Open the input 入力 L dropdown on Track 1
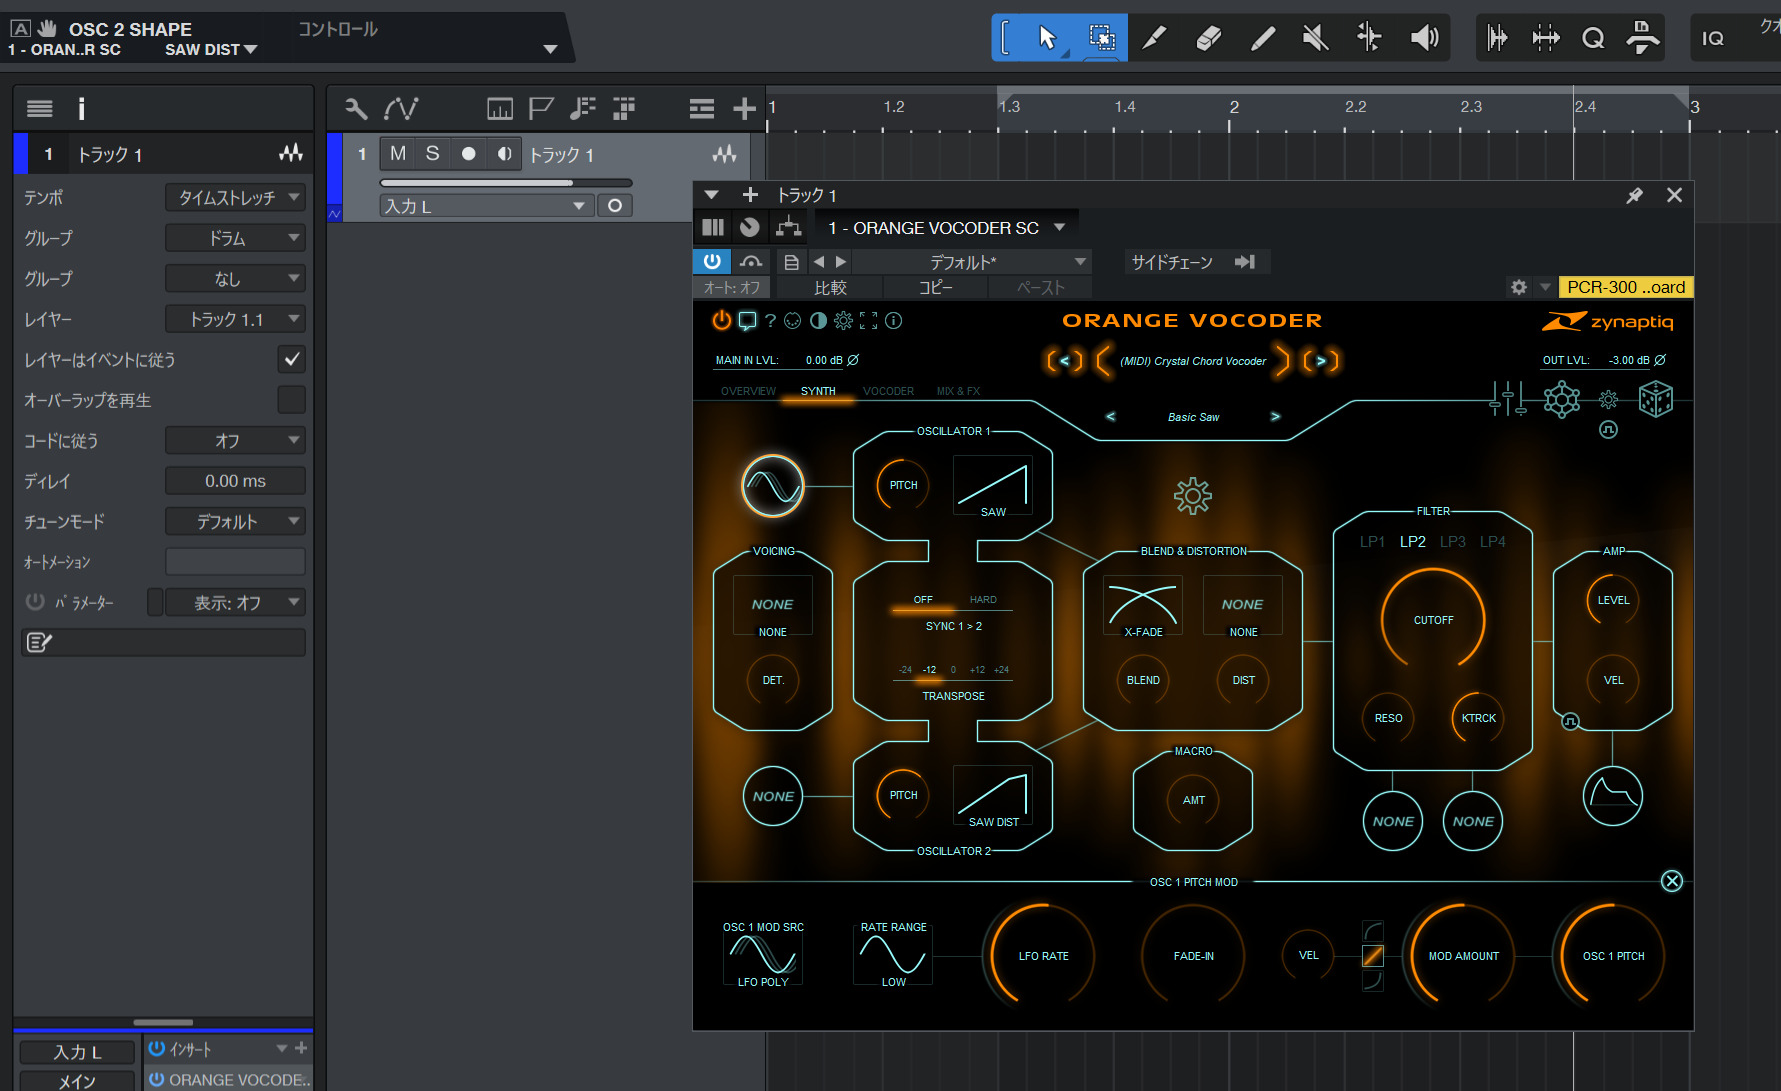1781x1091 pixels. click(487, 206)
